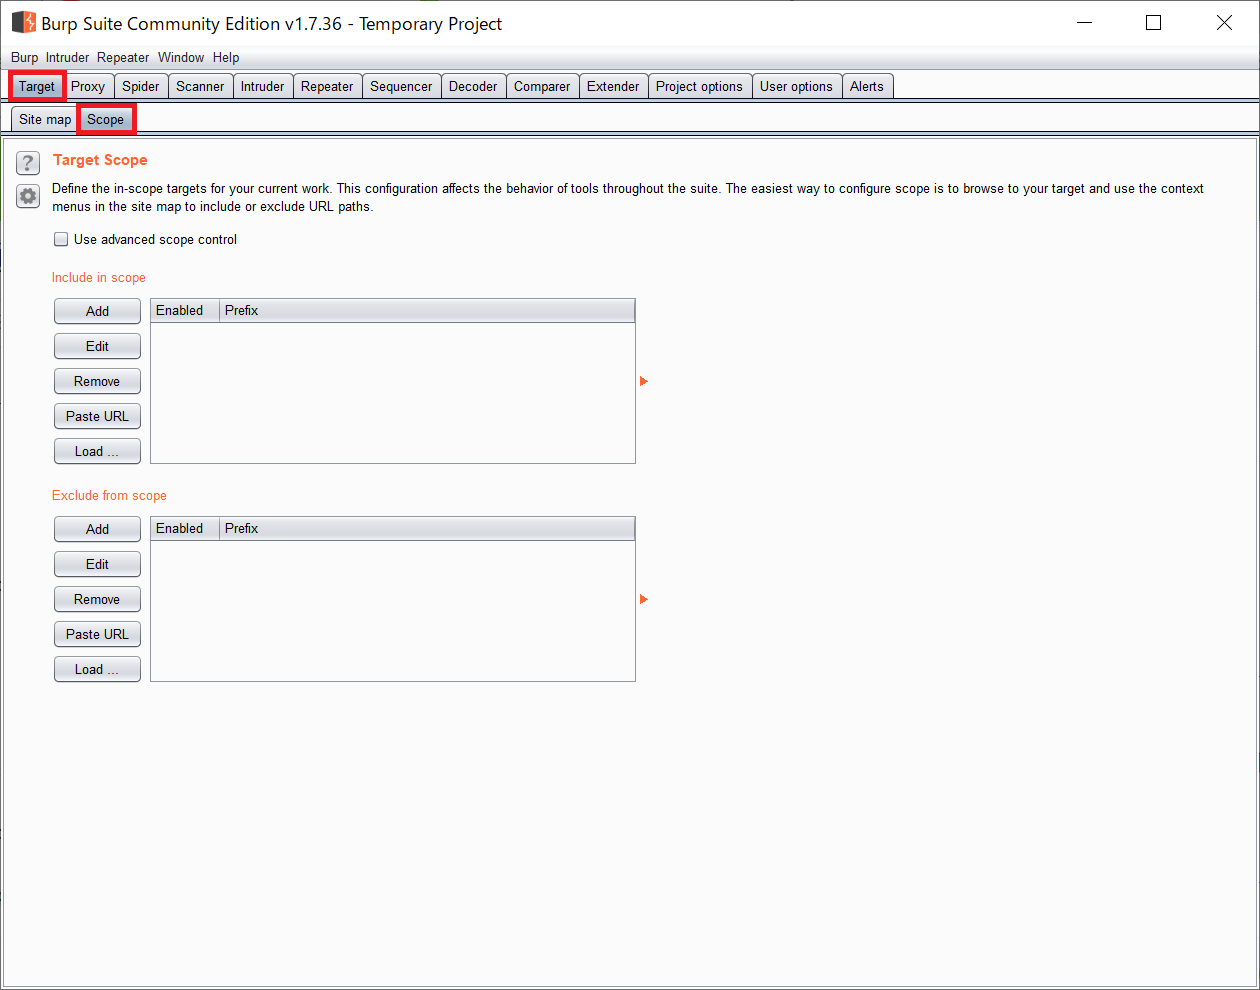Click the Exclude from scope label
This screenshot has height=990, width=1260.
pyautogui.click(x=109, y=495)
